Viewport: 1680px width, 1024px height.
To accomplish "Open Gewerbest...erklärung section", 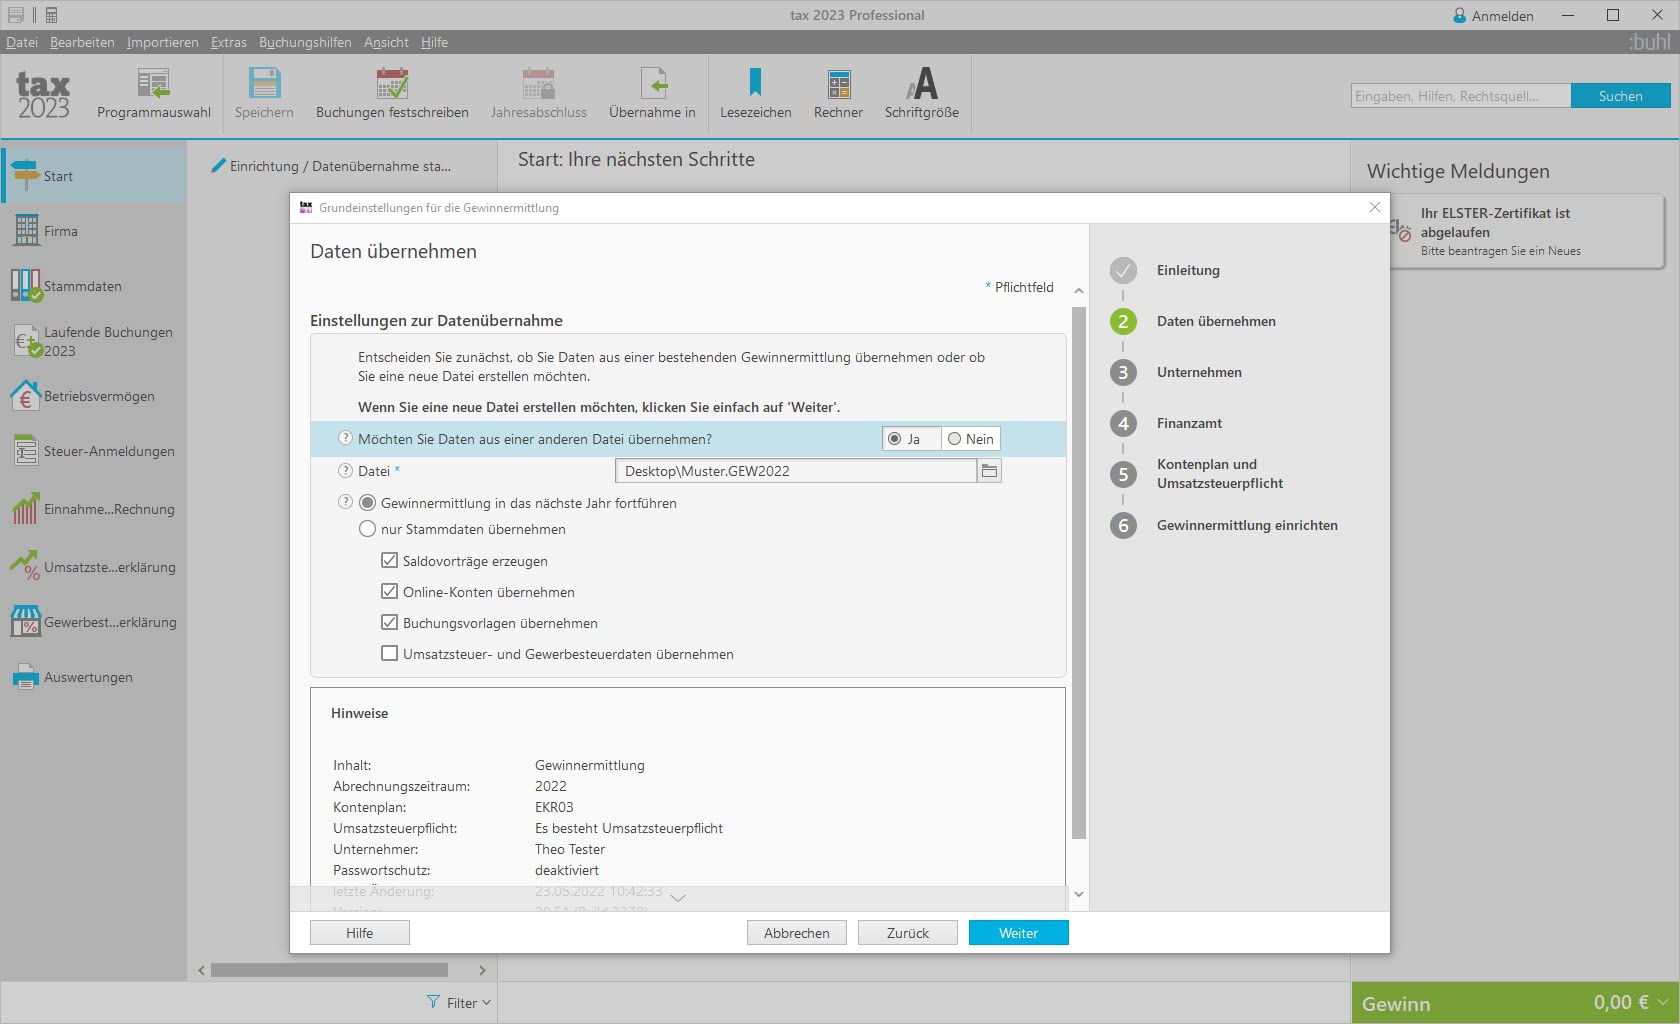I will tap(93, 622).
